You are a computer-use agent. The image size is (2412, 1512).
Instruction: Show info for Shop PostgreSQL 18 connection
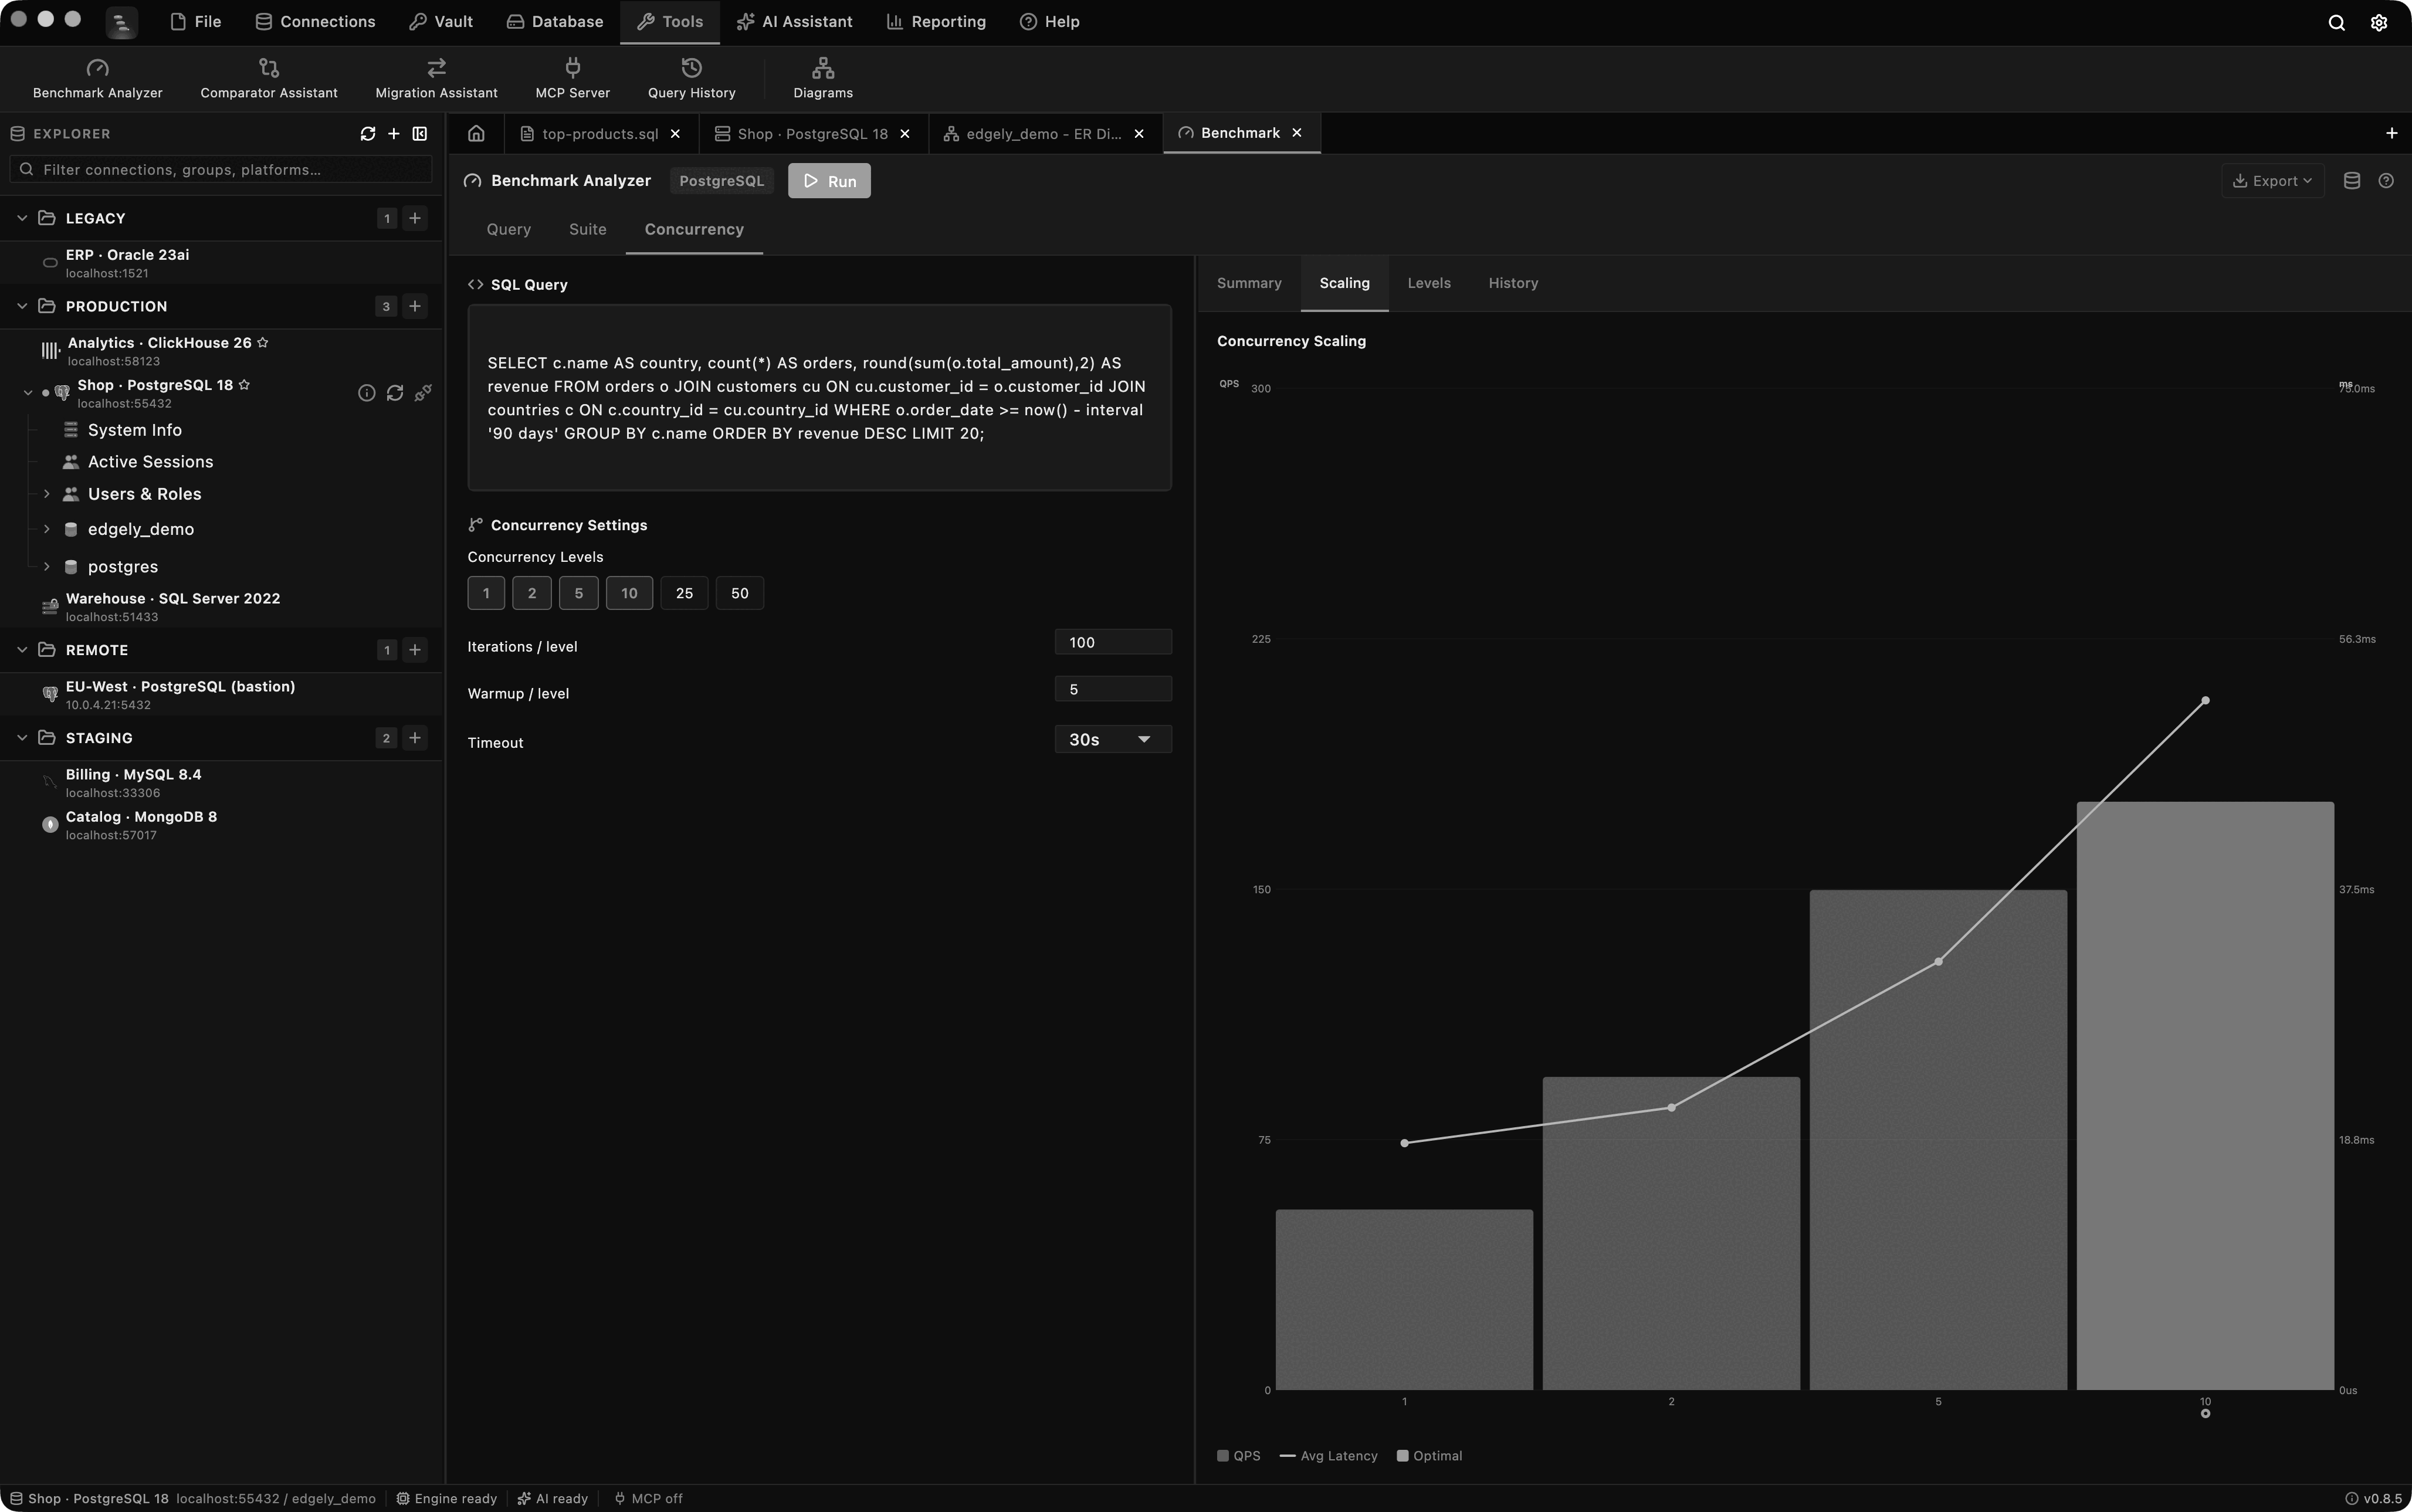366,393
